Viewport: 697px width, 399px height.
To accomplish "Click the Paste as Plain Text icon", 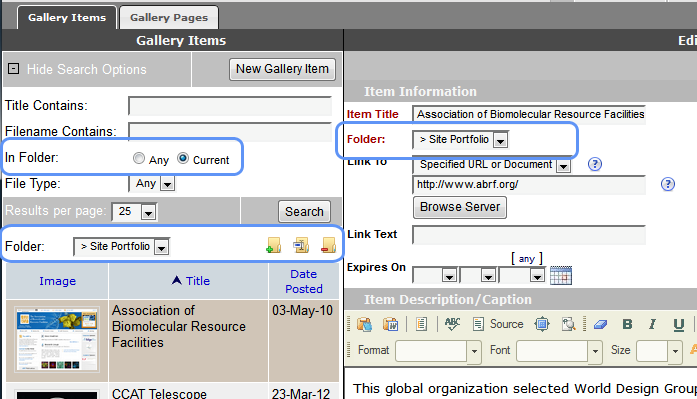I will pyautogui.click(x=365, y=324).
